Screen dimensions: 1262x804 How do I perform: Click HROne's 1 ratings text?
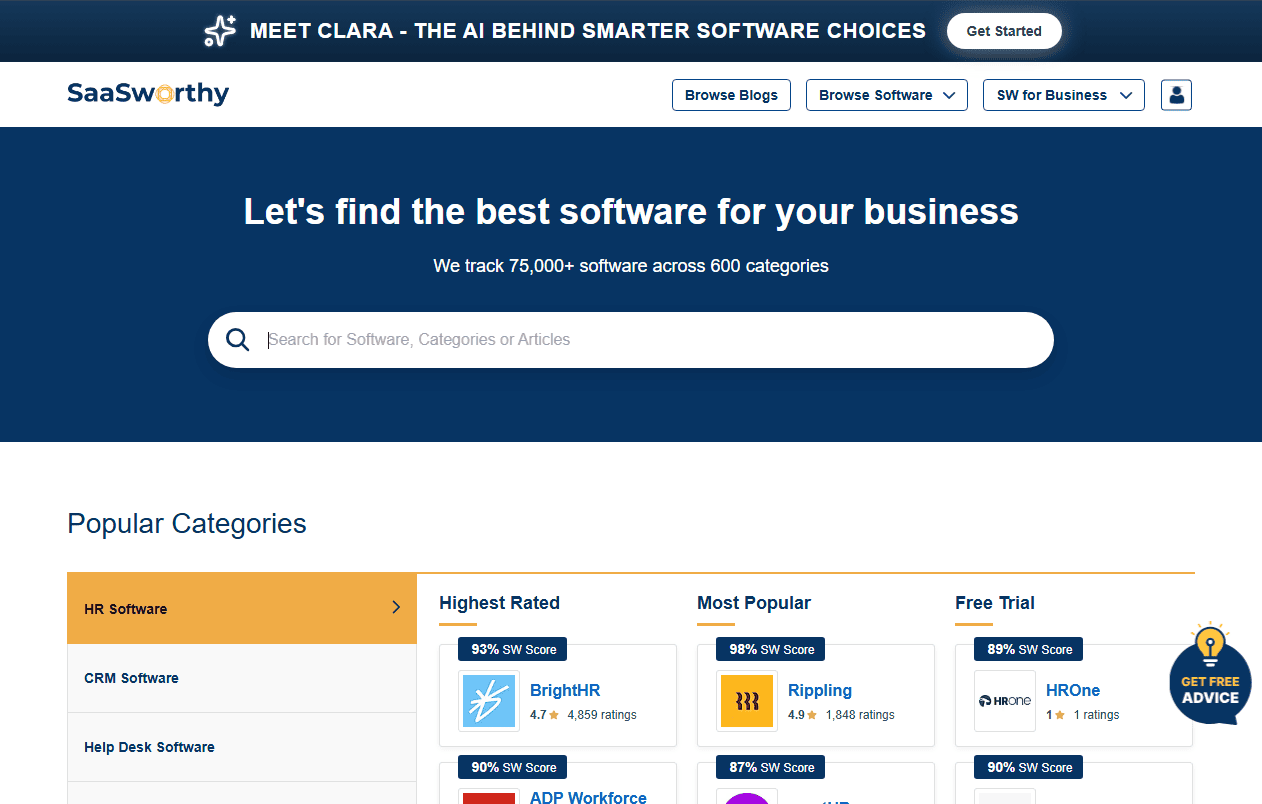click(x=1096, y=715)
